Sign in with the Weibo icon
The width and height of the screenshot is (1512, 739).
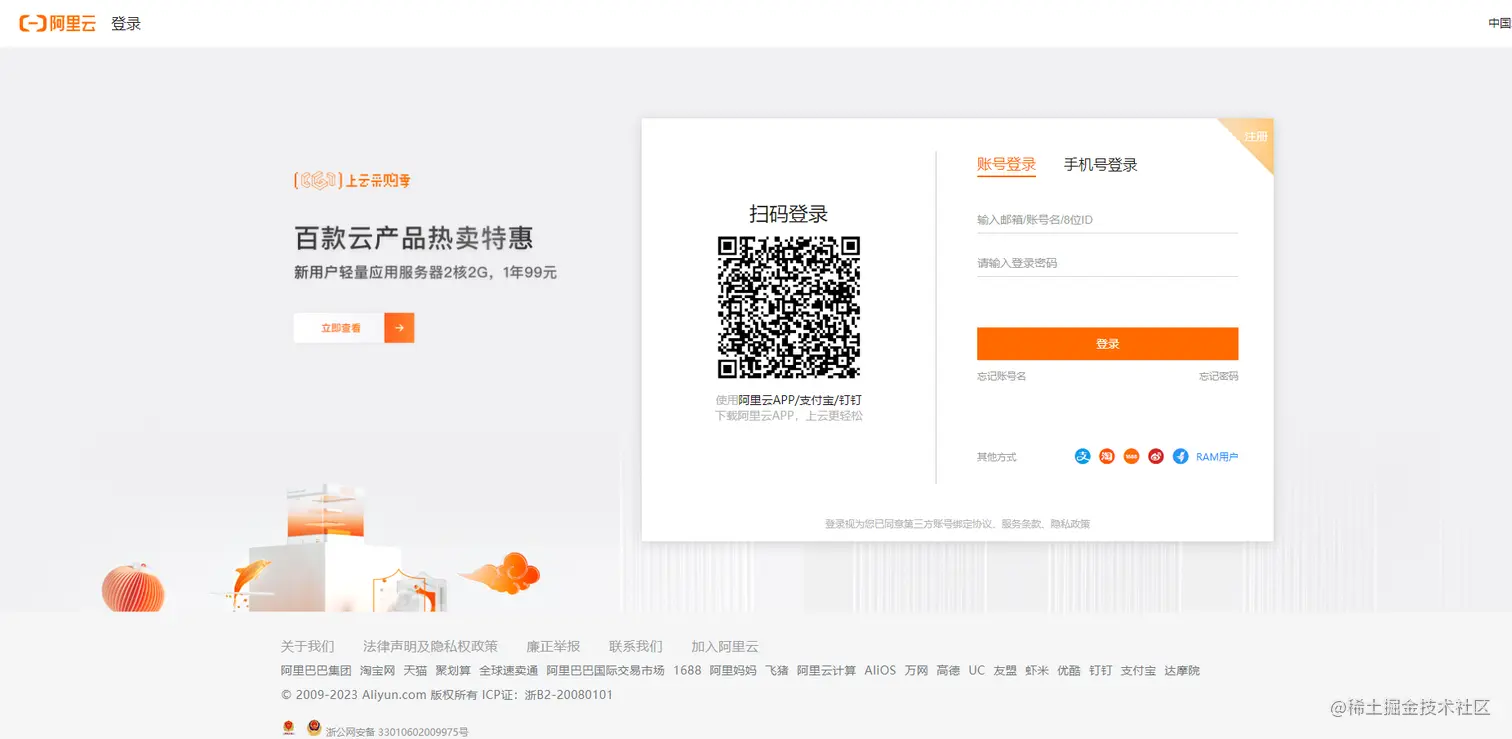[1156, 456]
